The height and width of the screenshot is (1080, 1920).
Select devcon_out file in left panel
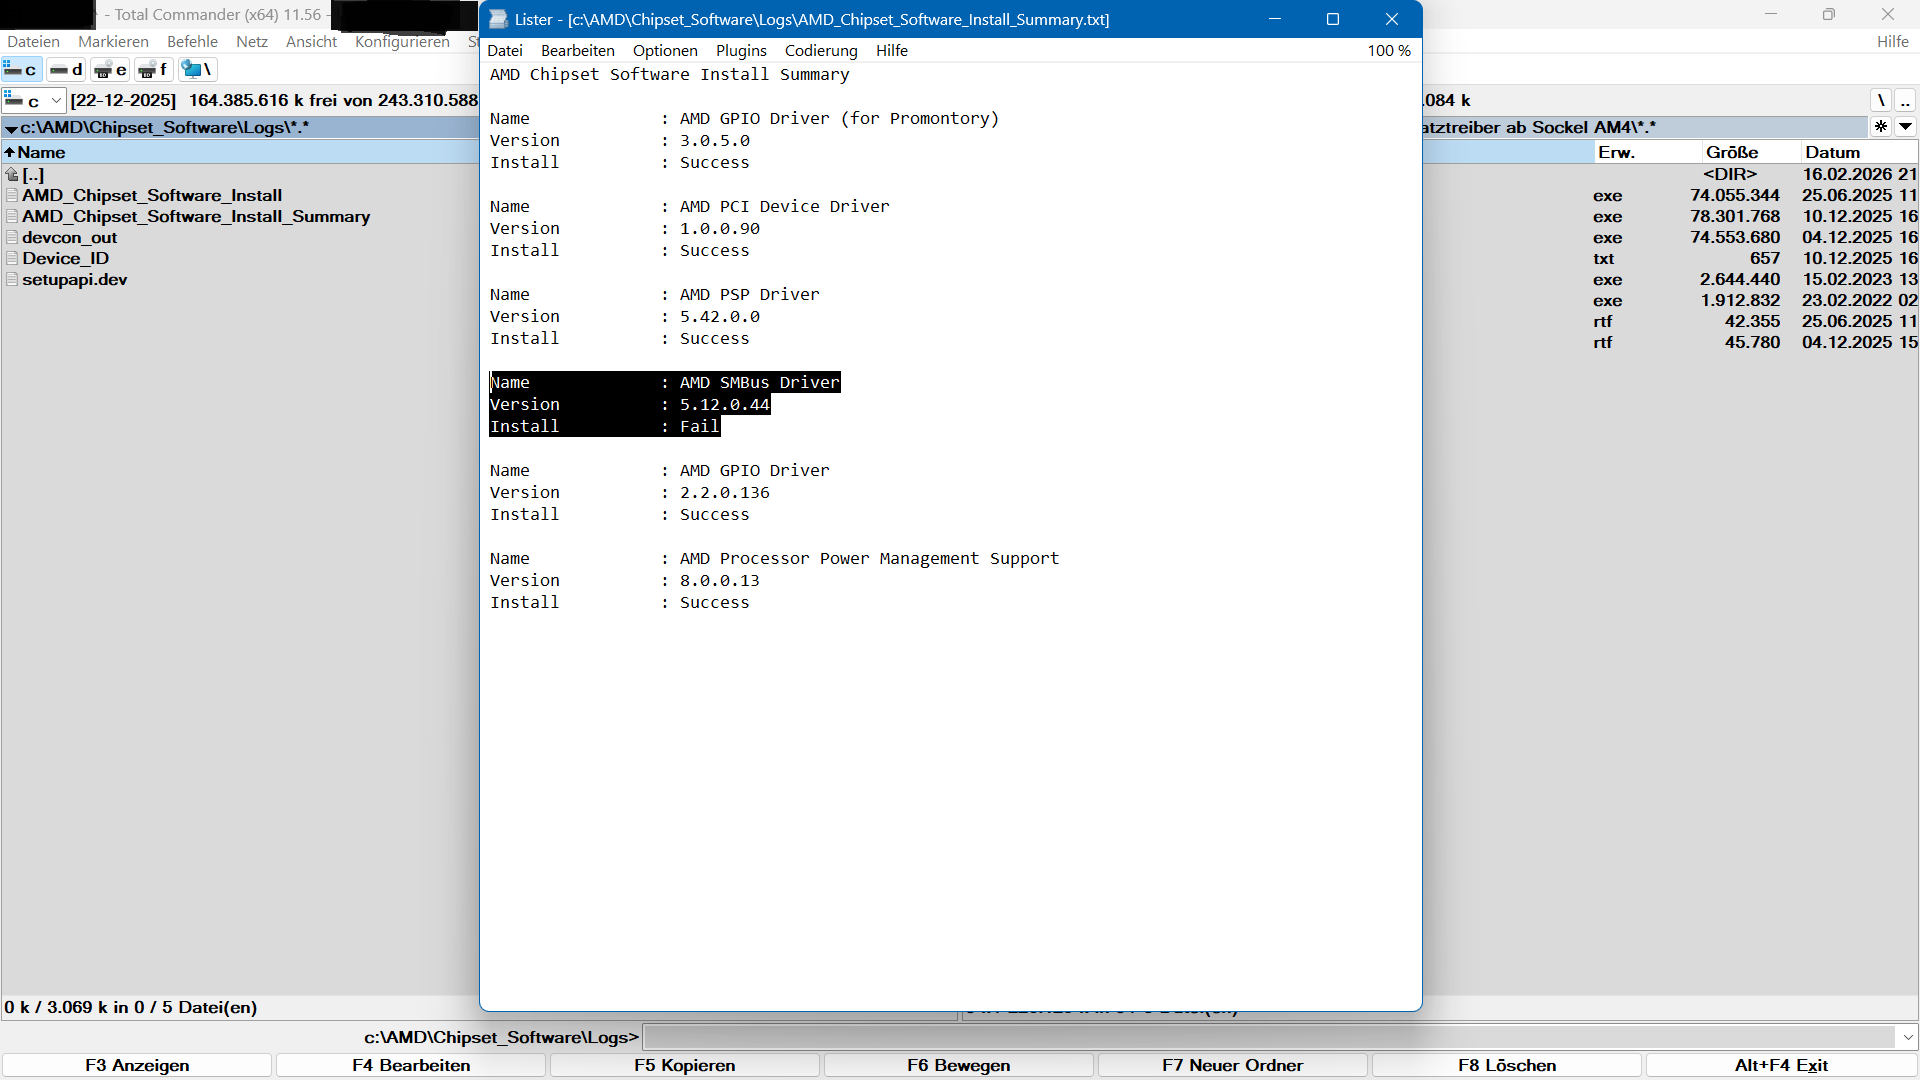pos(69,238)
